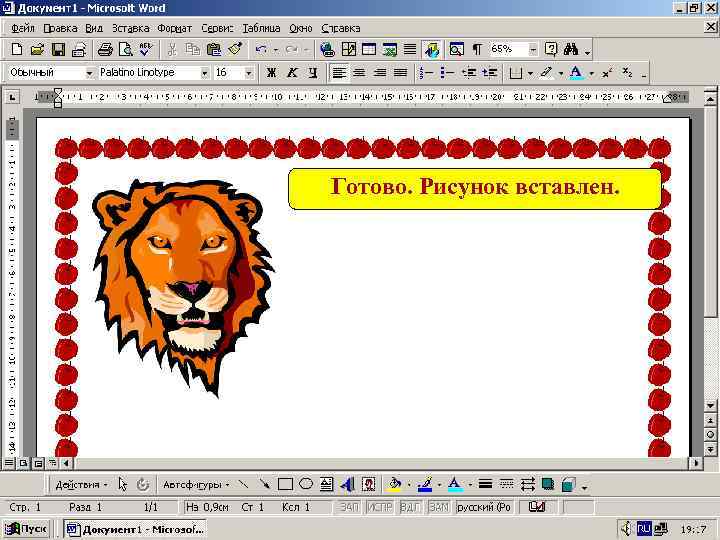
Task: Align text left
Action: click(x=339, y=73)
